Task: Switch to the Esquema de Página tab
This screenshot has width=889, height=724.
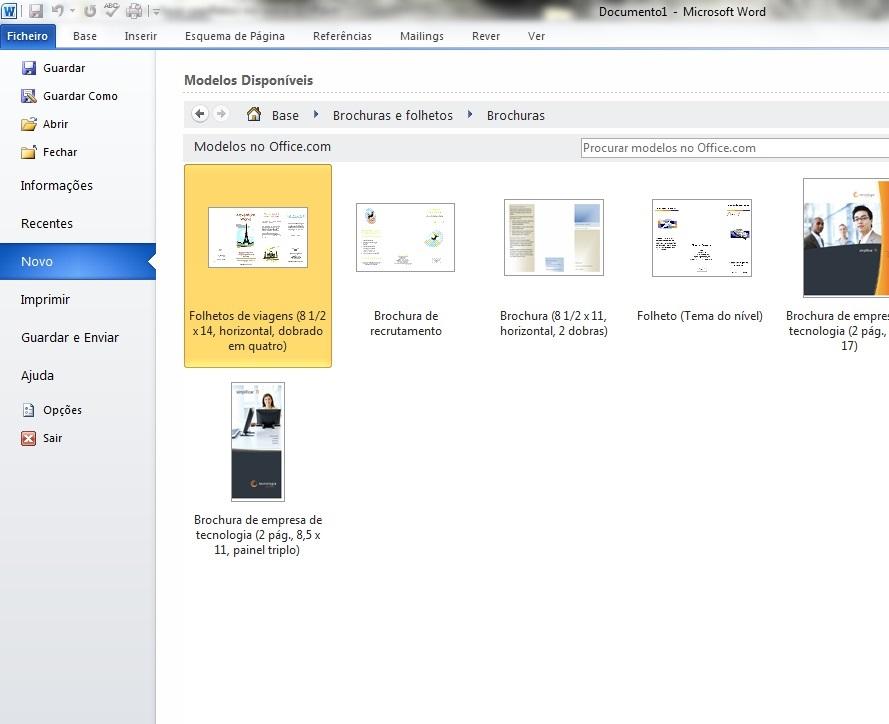Action: [x=234, y=36]
